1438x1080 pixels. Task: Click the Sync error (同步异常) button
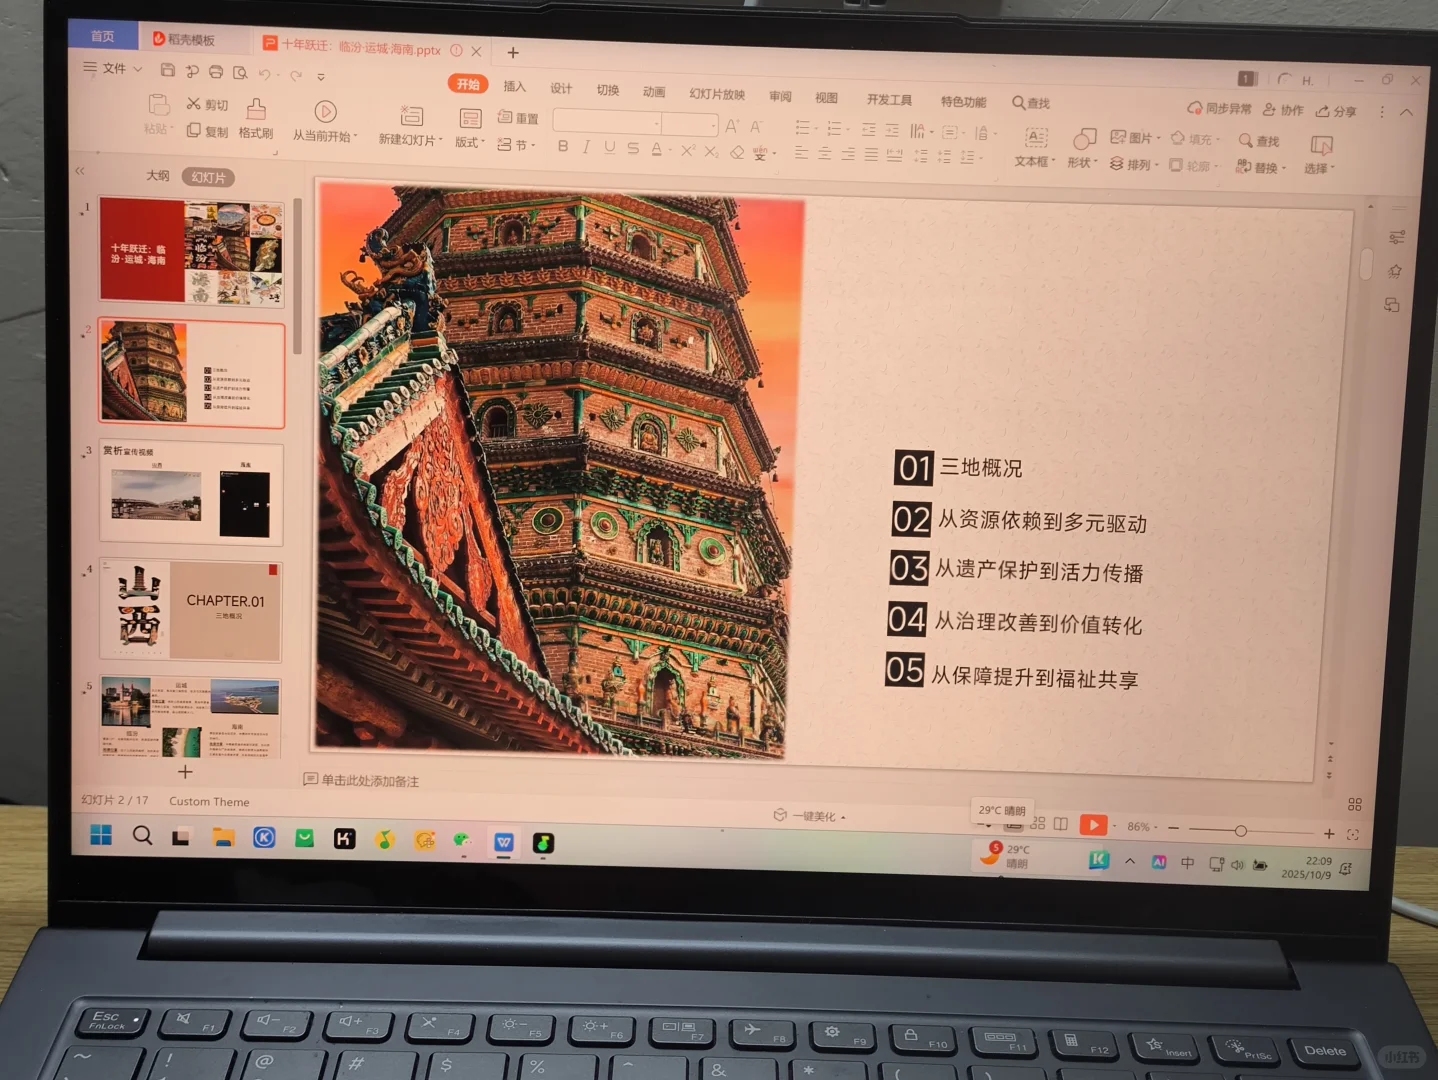point(1219,108)
